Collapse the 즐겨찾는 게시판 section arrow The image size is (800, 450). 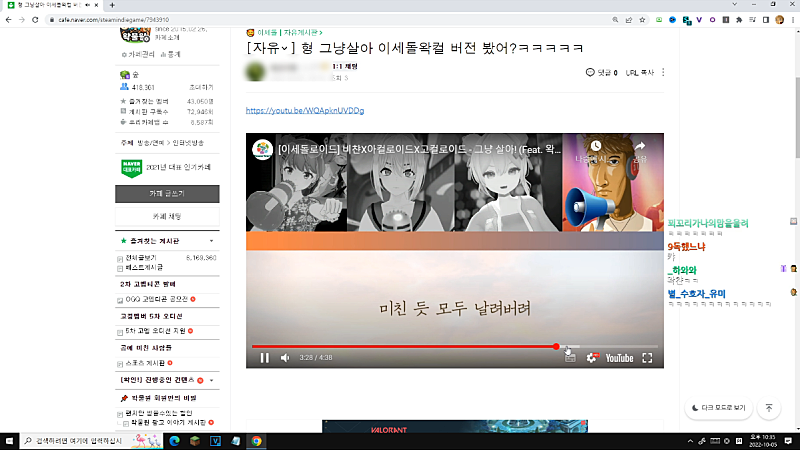pyautogui.click(x=211, y=241)
